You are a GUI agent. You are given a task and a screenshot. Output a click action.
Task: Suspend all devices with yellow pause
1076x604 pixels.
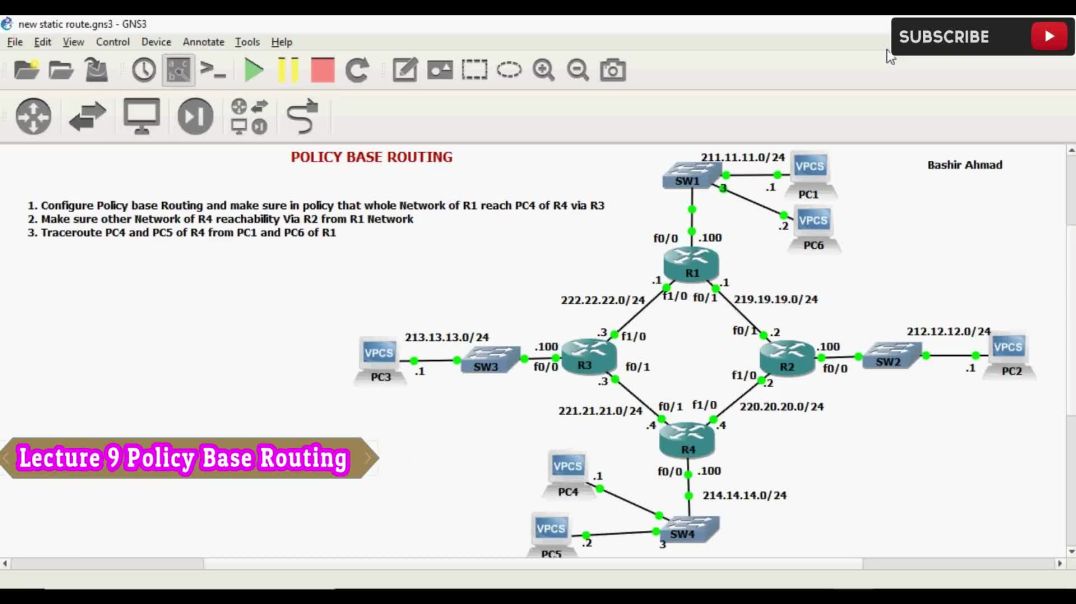[x=288, y=70]
